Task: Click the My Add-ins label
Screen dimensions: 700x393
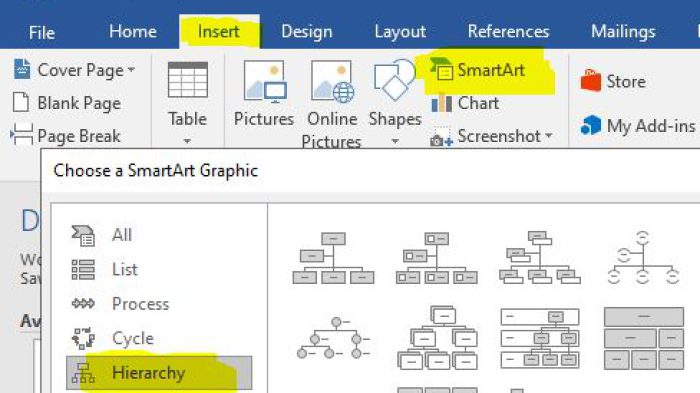Action: coord(651,126)
